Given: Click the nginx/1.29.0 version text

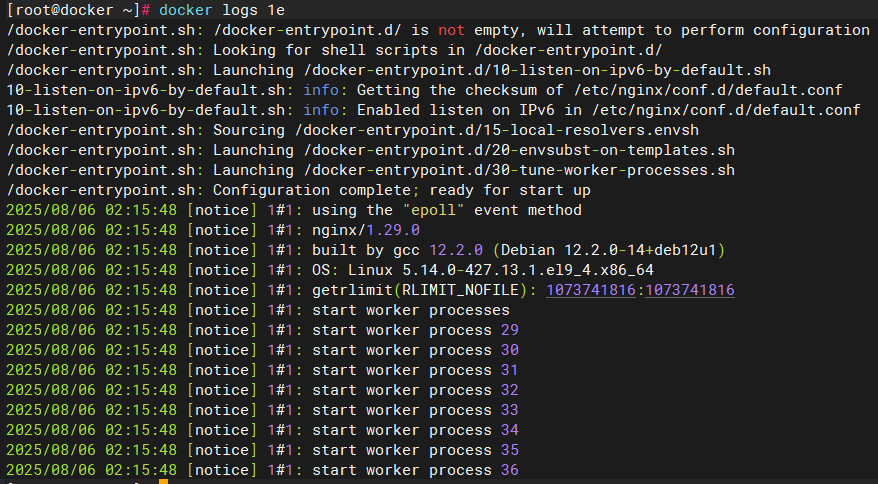Looking at the screenshot, I should click(366, 230).
